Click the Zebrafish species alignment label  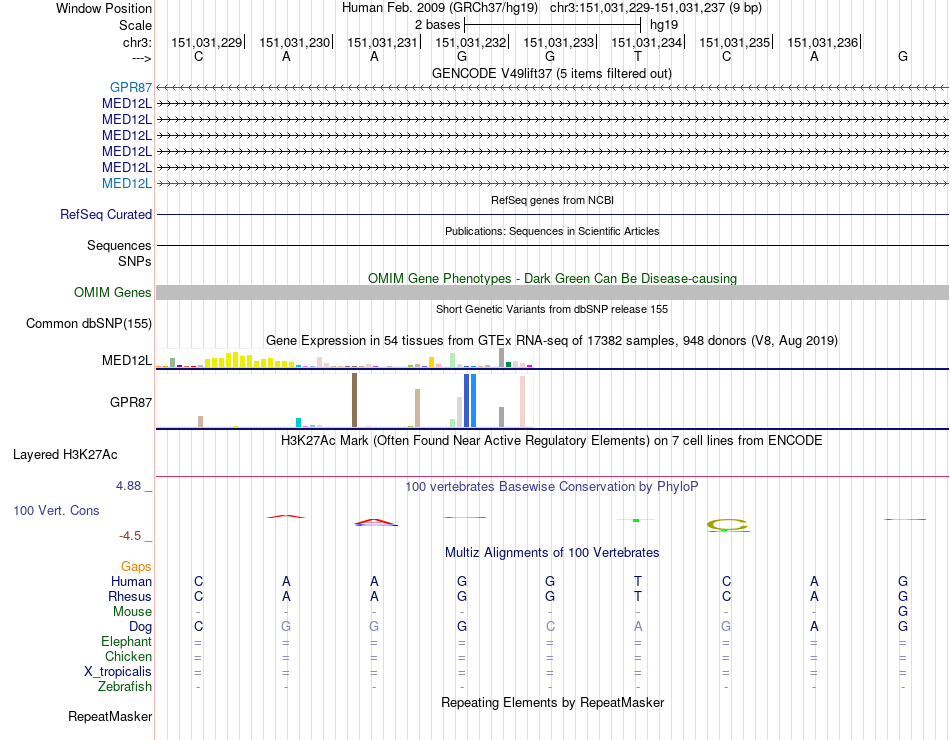(125, 687)
